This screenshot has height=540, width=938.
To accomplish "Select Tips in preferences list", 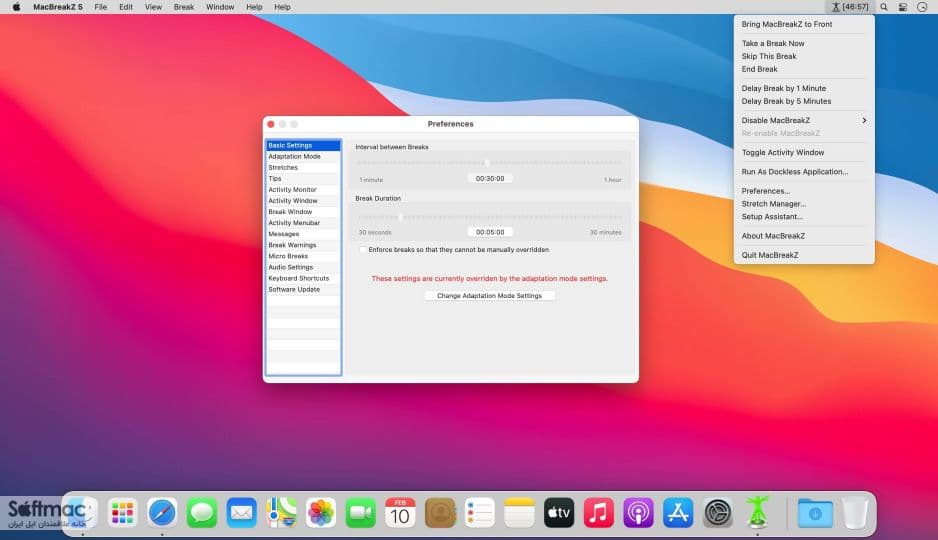I will click(303, 179).
